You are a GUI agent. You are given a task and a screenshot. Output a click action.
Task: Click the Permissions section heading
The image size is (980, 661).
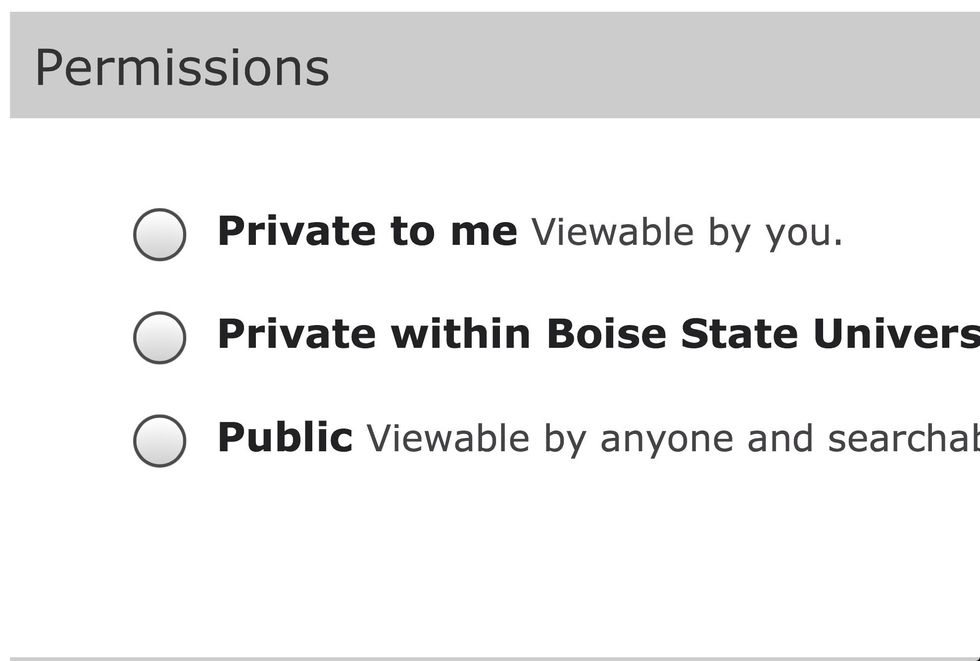coord(182,68)
